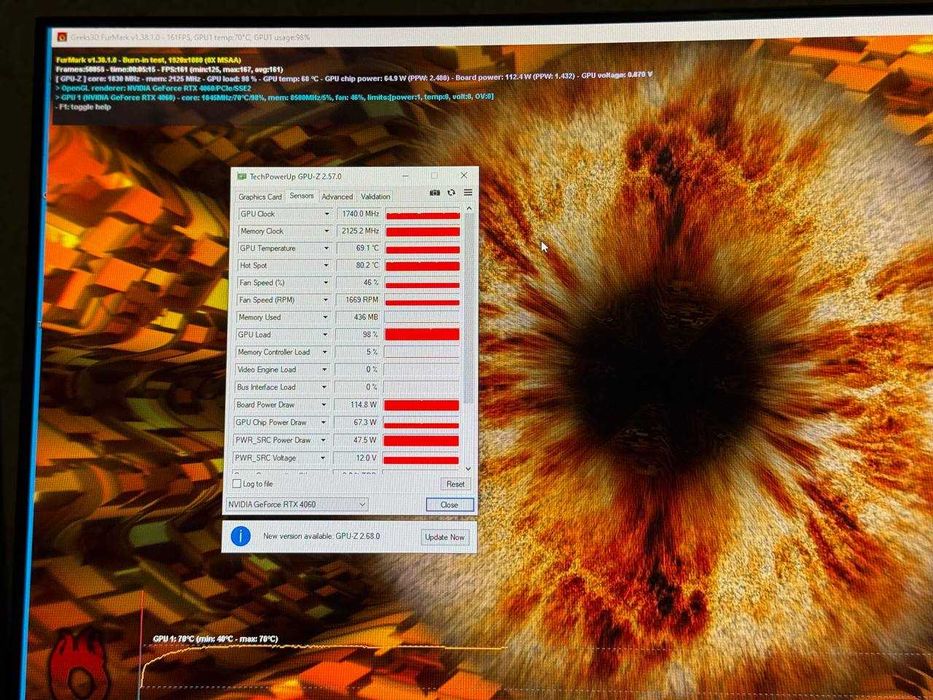Viewport: 933px width, 700px height.
Task: Open the Video Engine Load dropdown
Action: point(324,370)
